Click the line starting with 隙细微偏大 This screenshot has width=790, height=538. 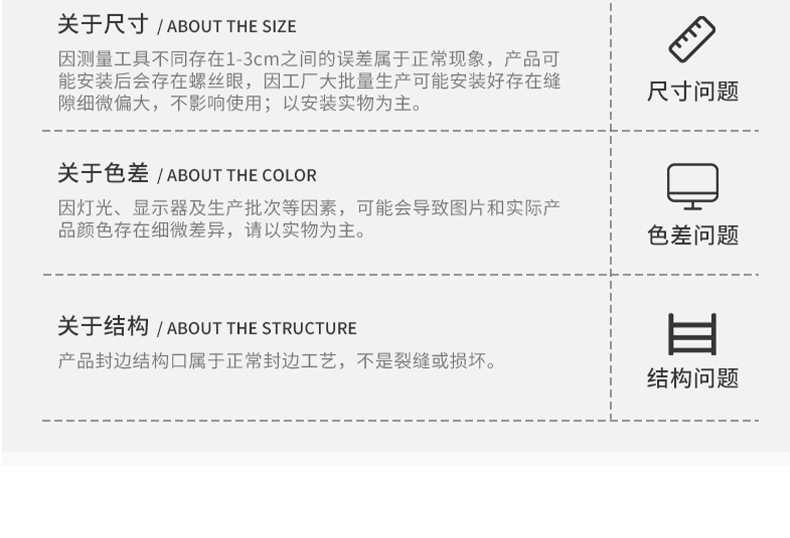tap(240, 103)
